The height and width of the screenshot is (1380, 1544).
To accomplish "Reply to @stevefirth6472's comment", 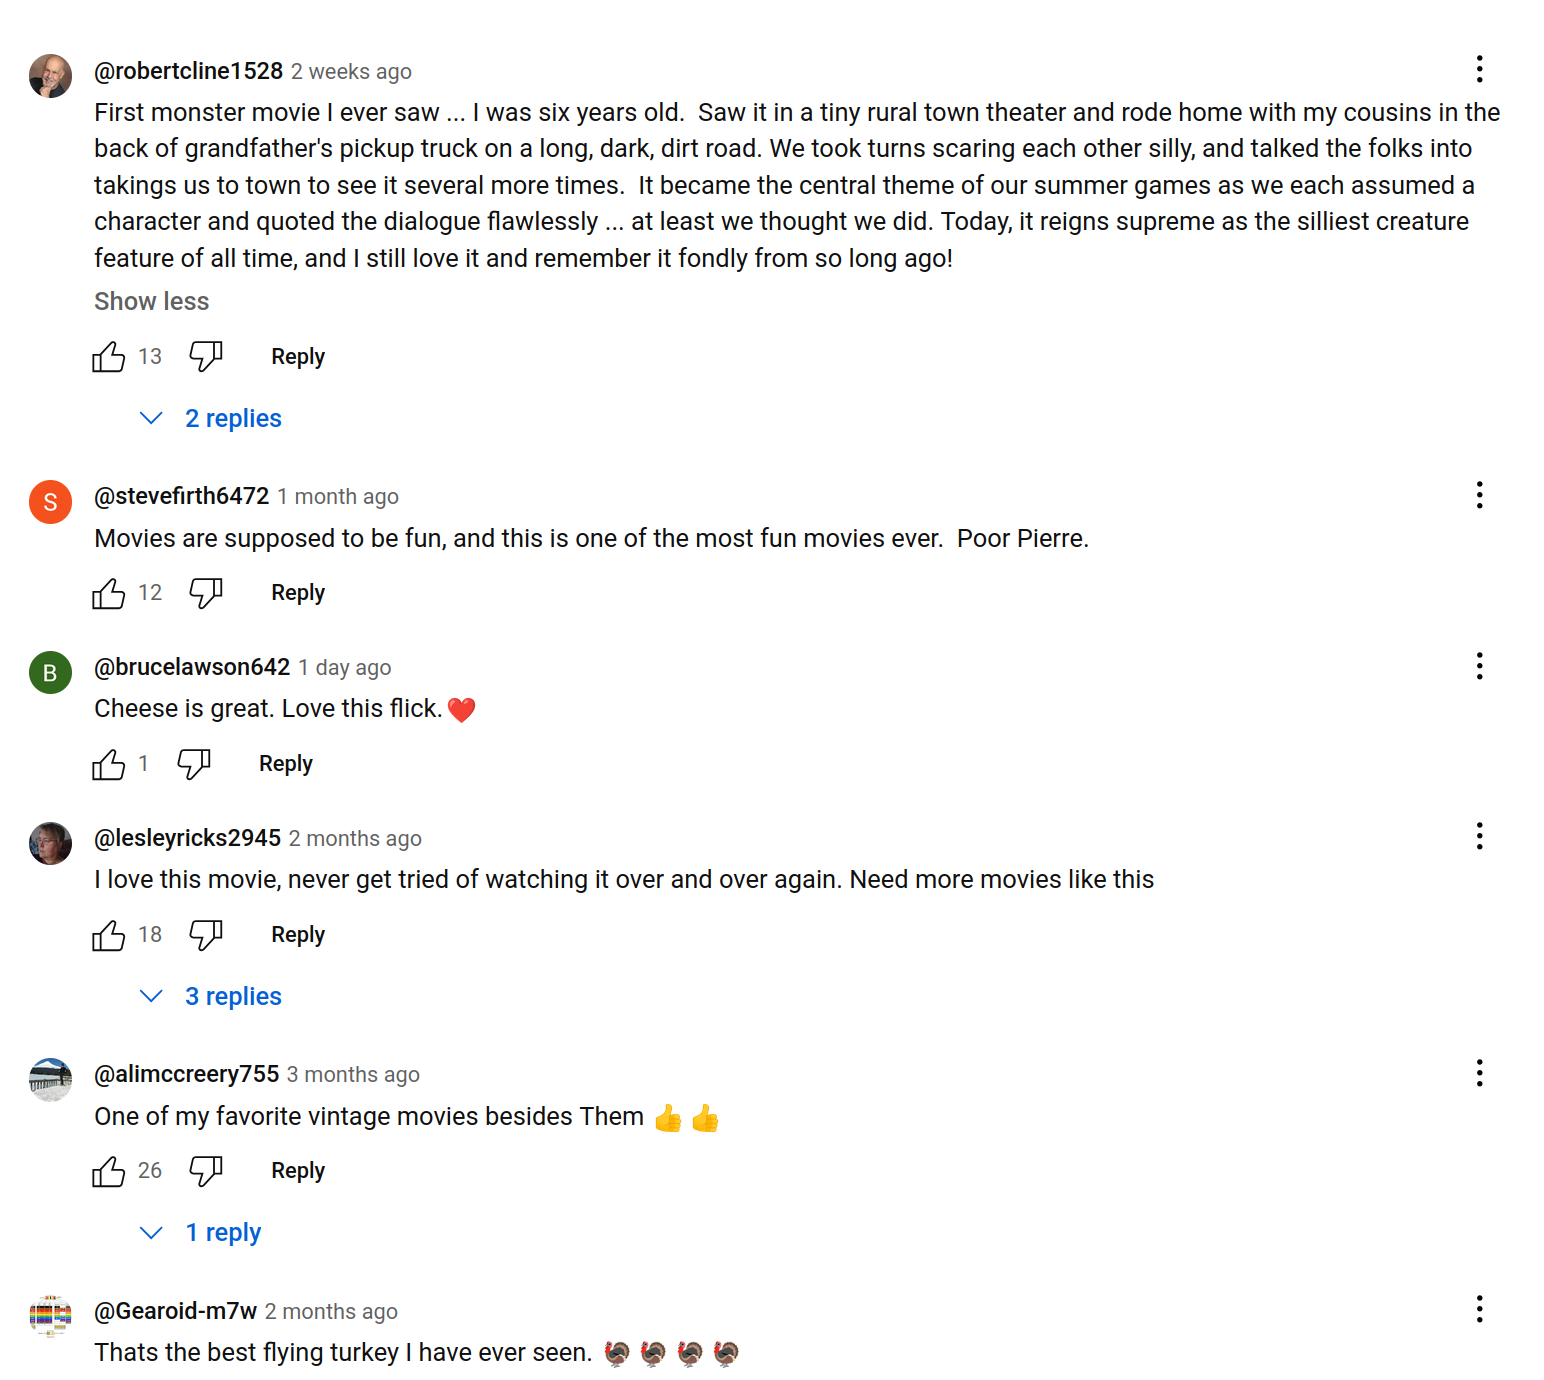I will (297, 593).
